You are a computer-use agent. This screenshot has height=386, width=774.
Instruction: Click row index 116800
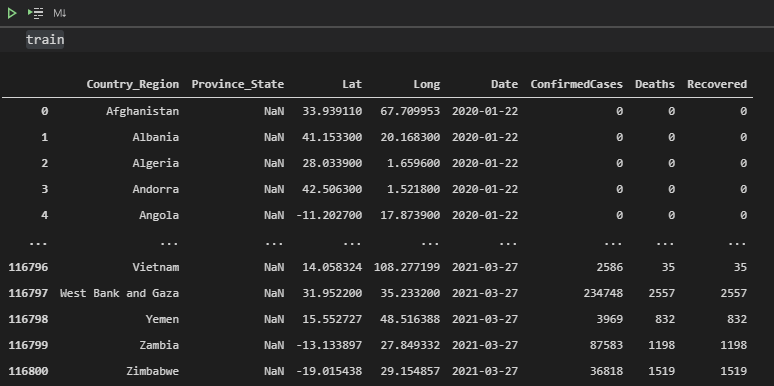tap(28, 371)
